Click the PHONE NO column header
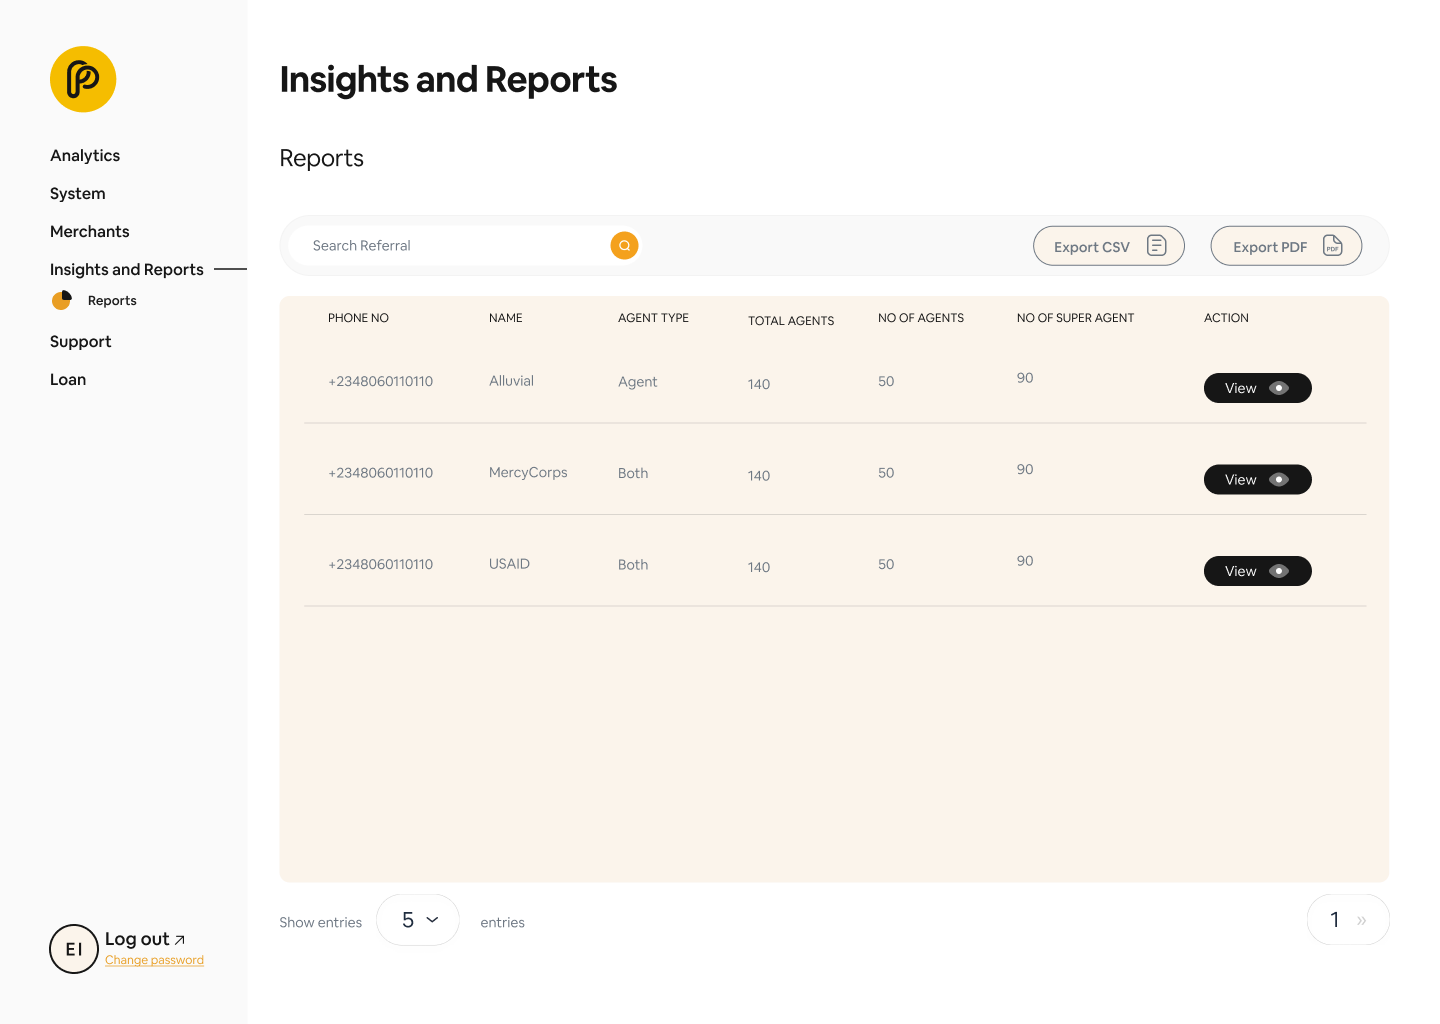 click(x=358, y=318)
